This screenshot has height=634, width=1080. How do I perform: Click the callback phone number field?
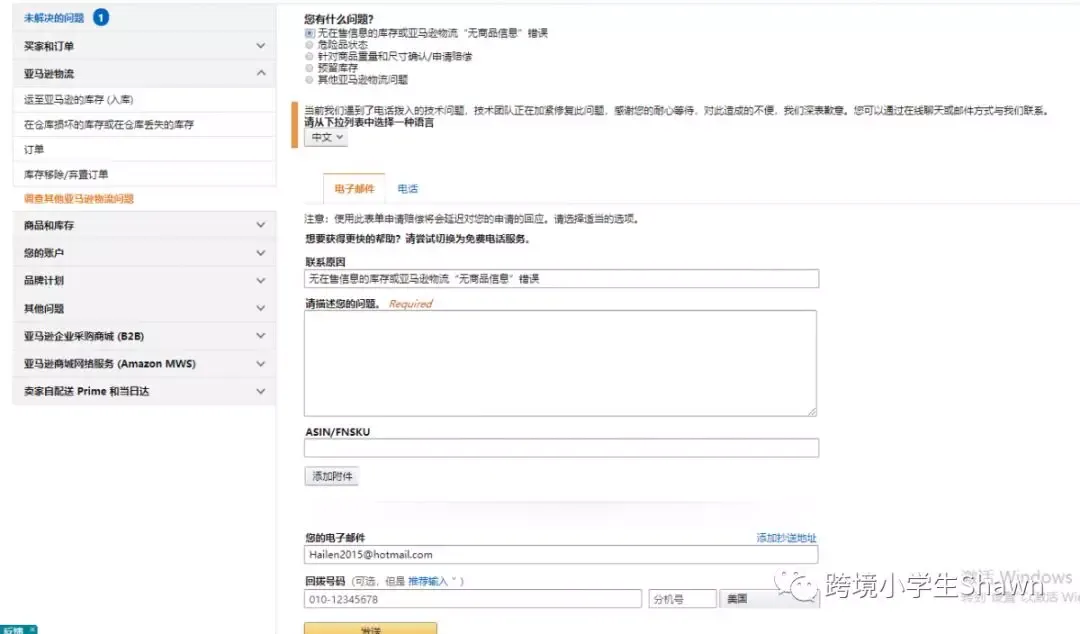tap(472, 599)
